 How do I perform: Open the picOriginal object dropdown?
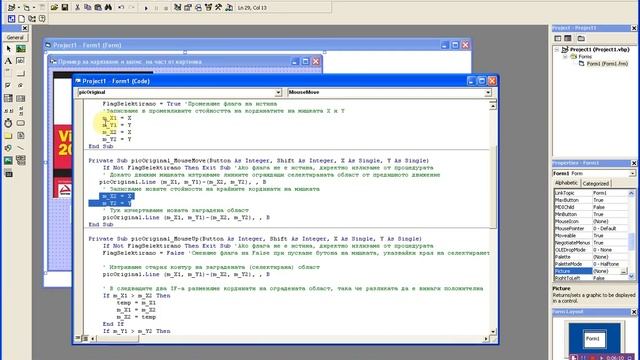pos(278,93)
